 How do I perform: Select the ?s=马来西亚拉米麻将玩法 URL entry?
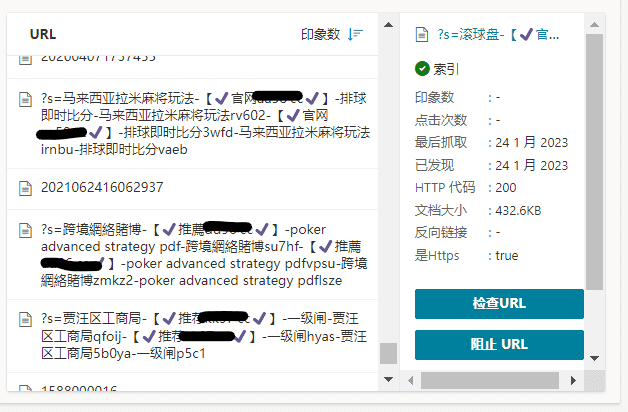(x=192, y=124)
